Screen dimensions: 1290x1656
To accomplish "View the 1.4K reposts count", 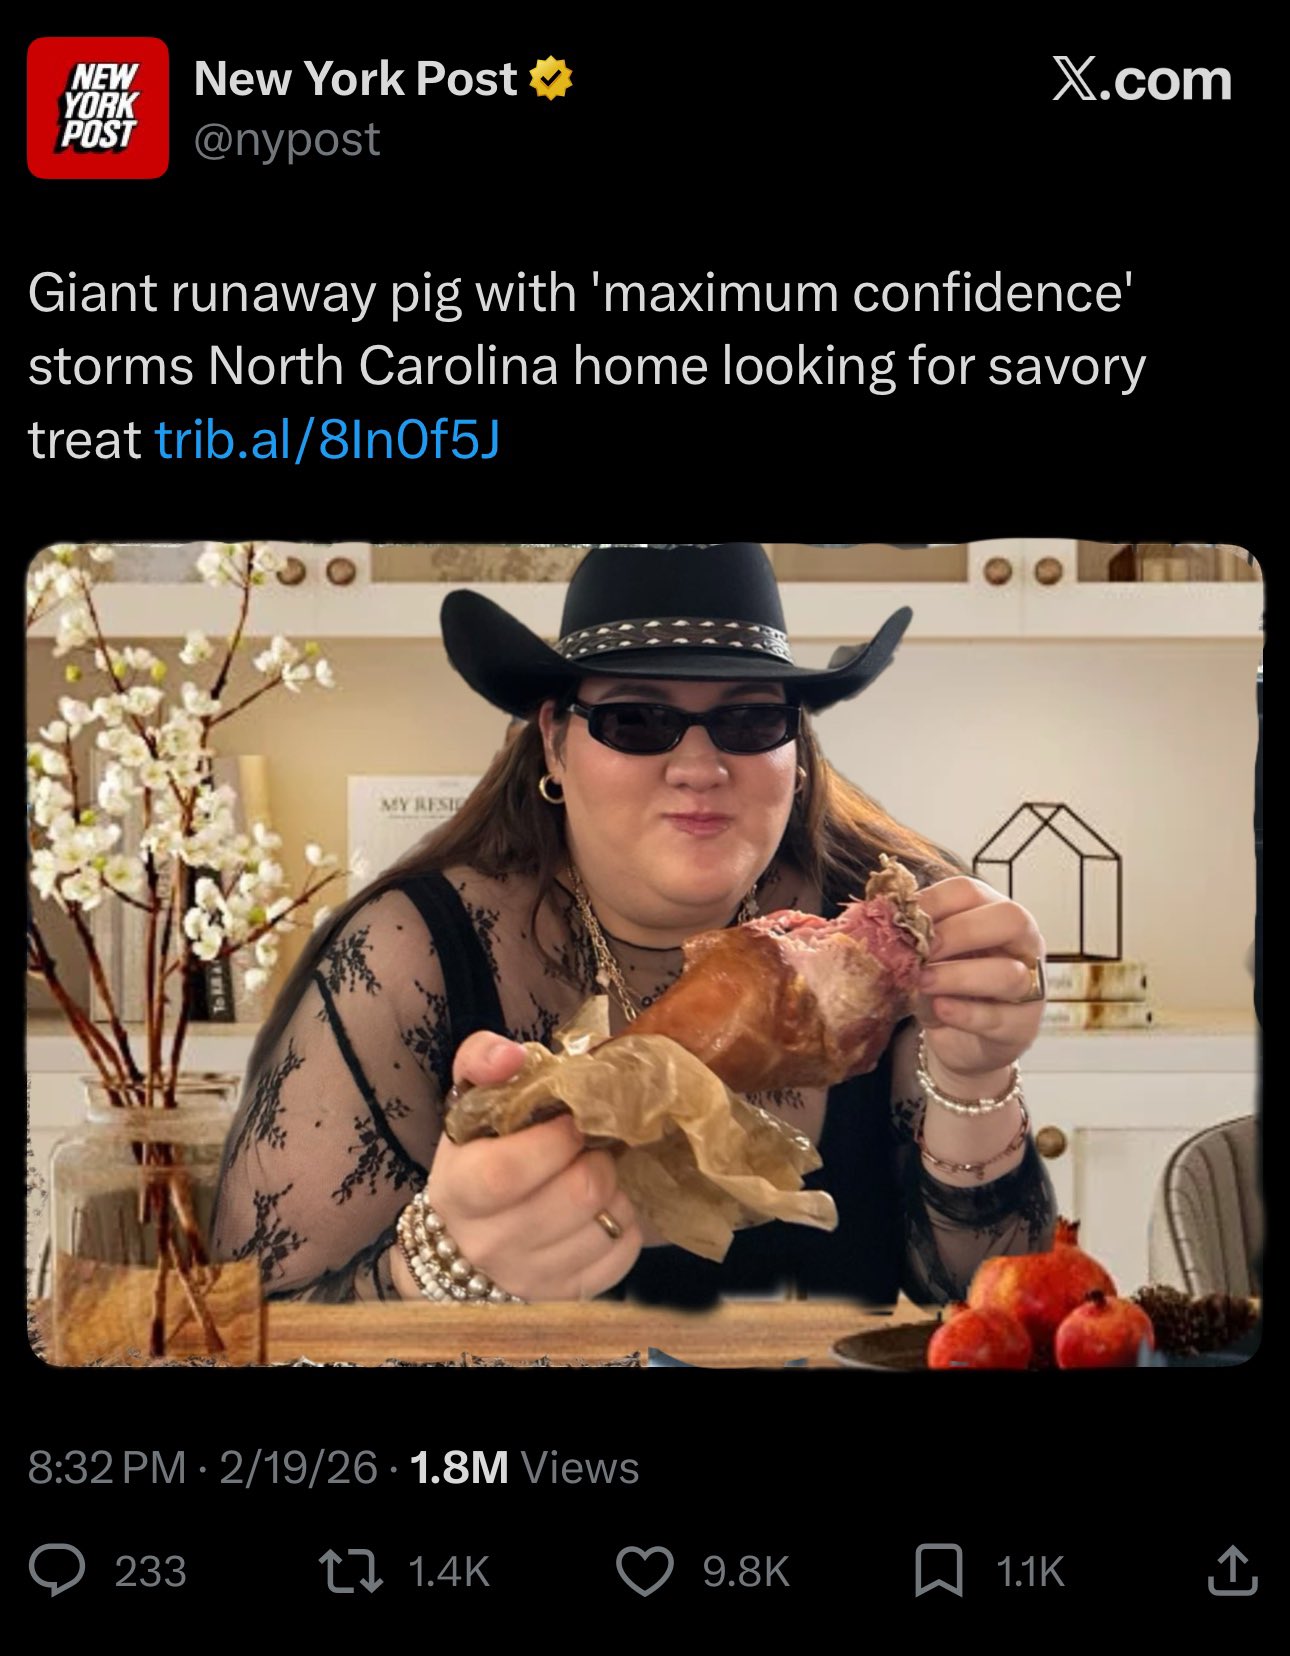I will (x=449, y=1571).
